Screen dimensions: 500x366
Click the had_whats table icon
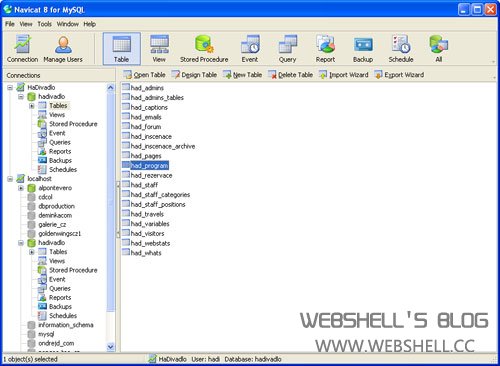pos(126,252)
